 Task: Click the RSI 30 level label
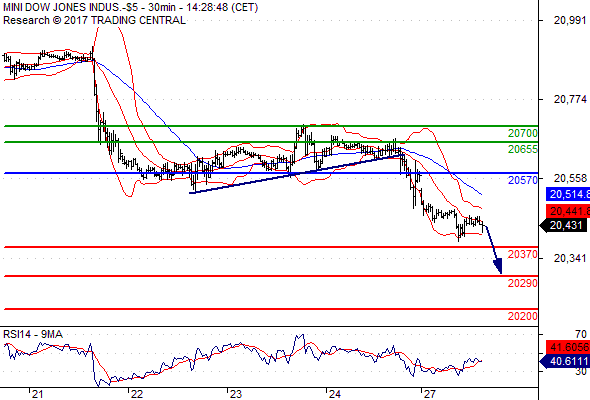pyautogui.click(x=581, y=371)
